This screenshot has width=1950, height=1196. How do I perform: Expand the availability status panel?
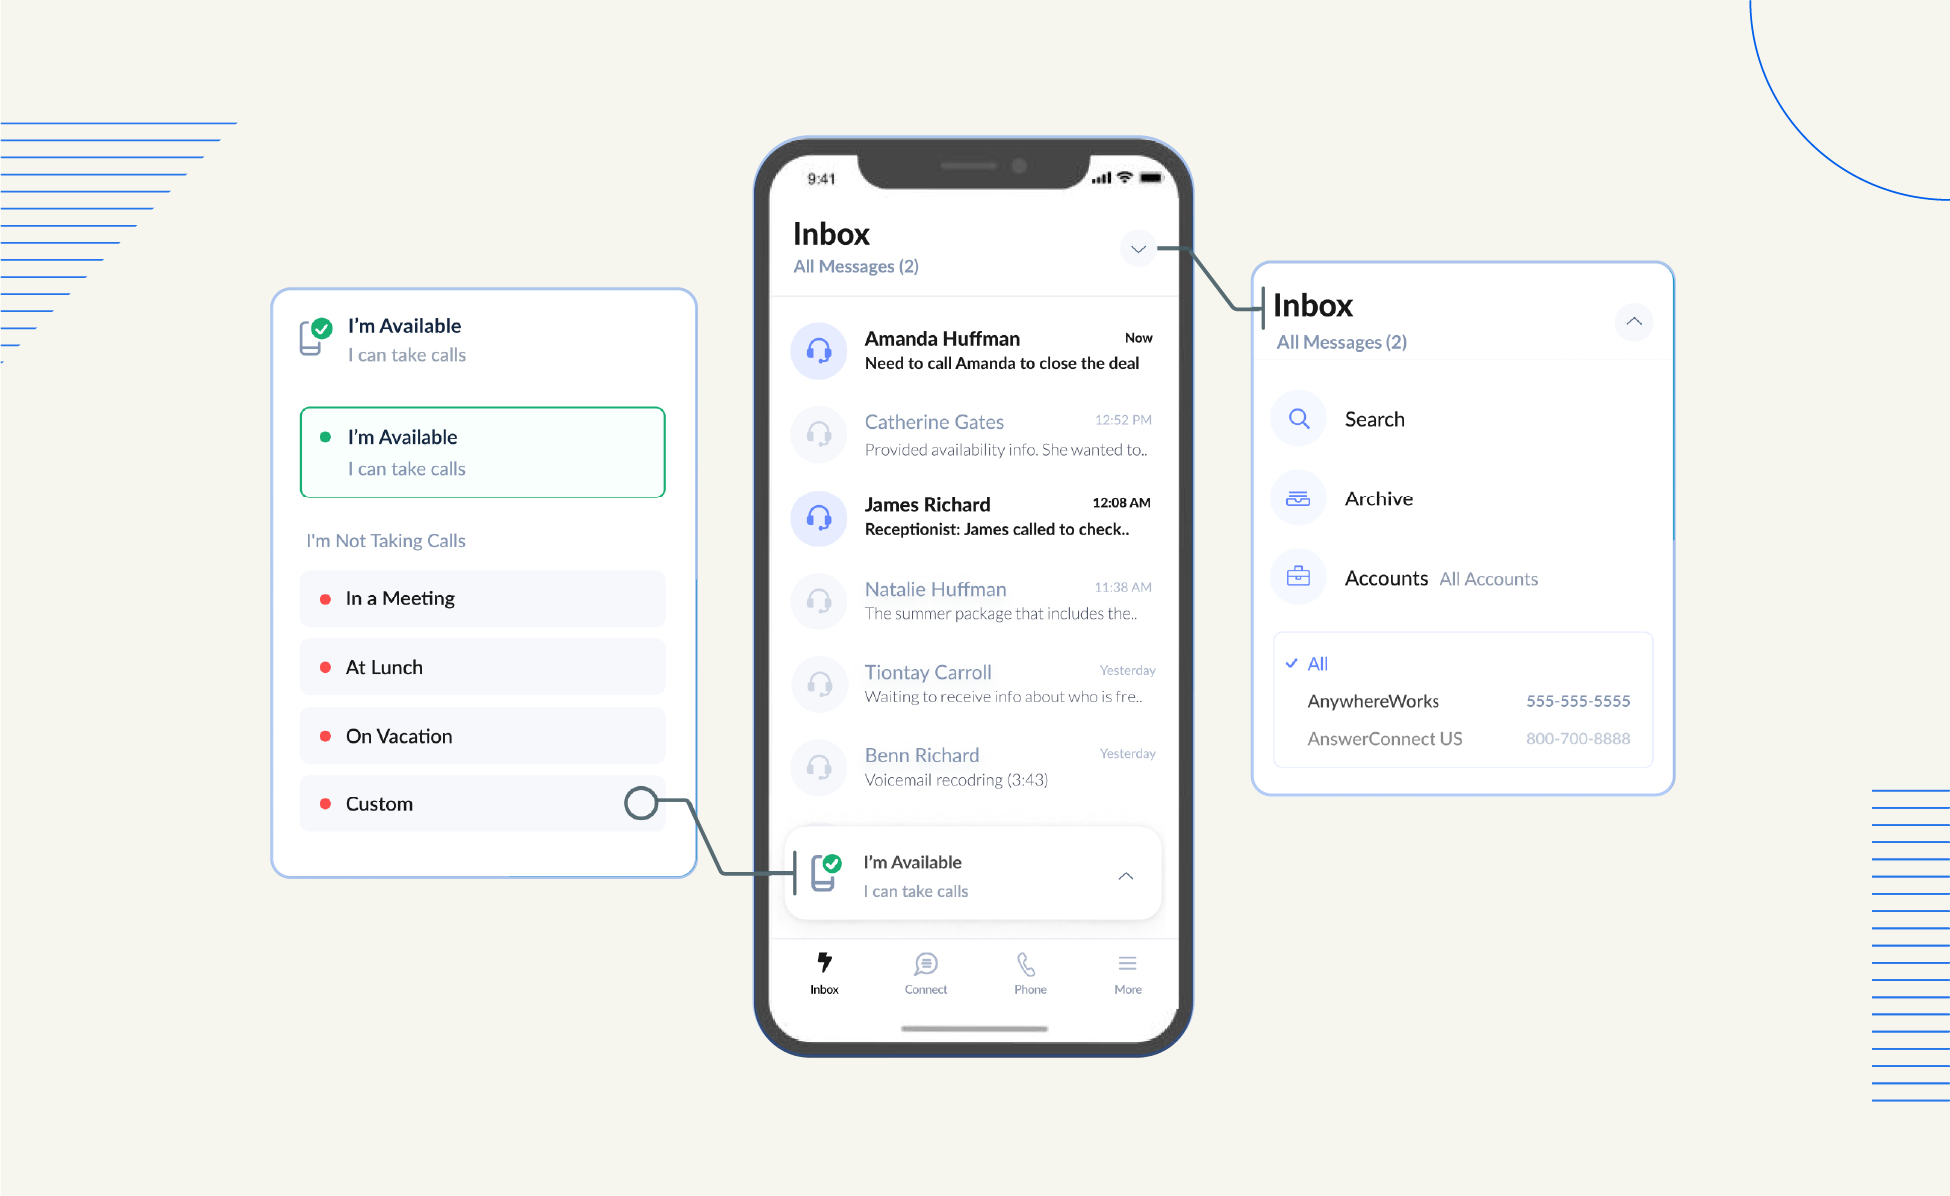tap(1130, 876)
